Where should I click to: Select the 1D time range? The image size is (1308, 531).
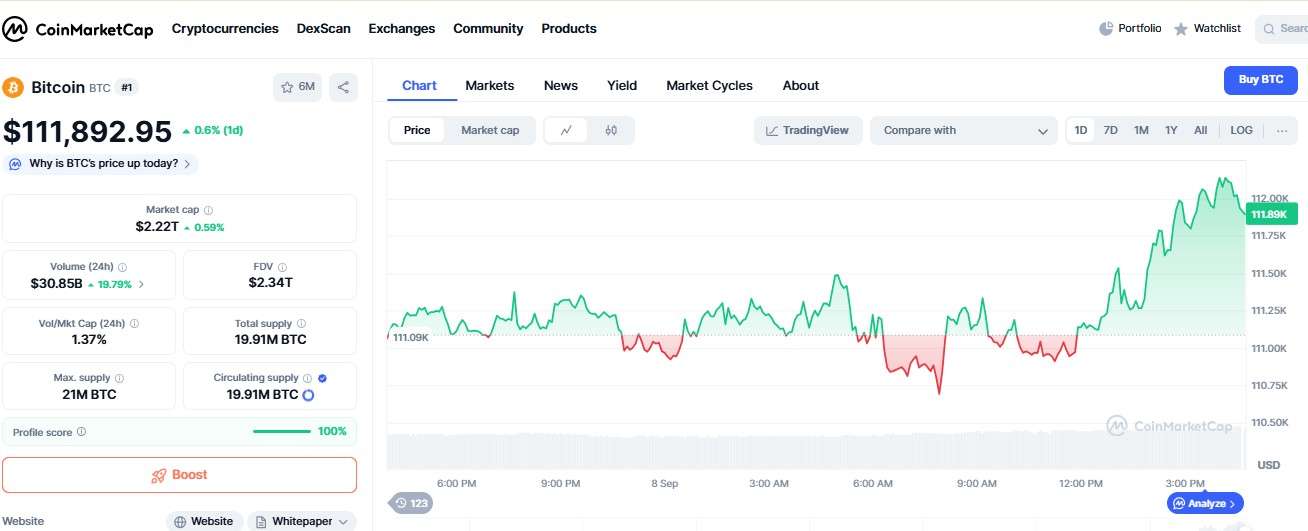[1081, 130]
